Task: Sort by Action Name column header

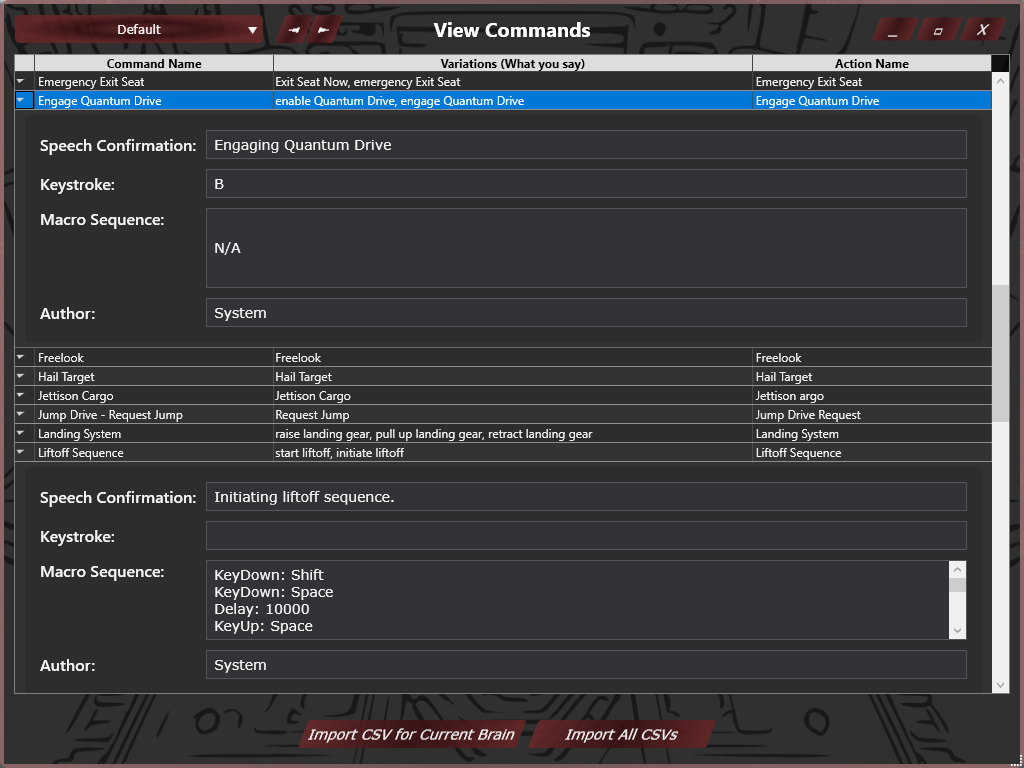Action: (x=871, y=64)
